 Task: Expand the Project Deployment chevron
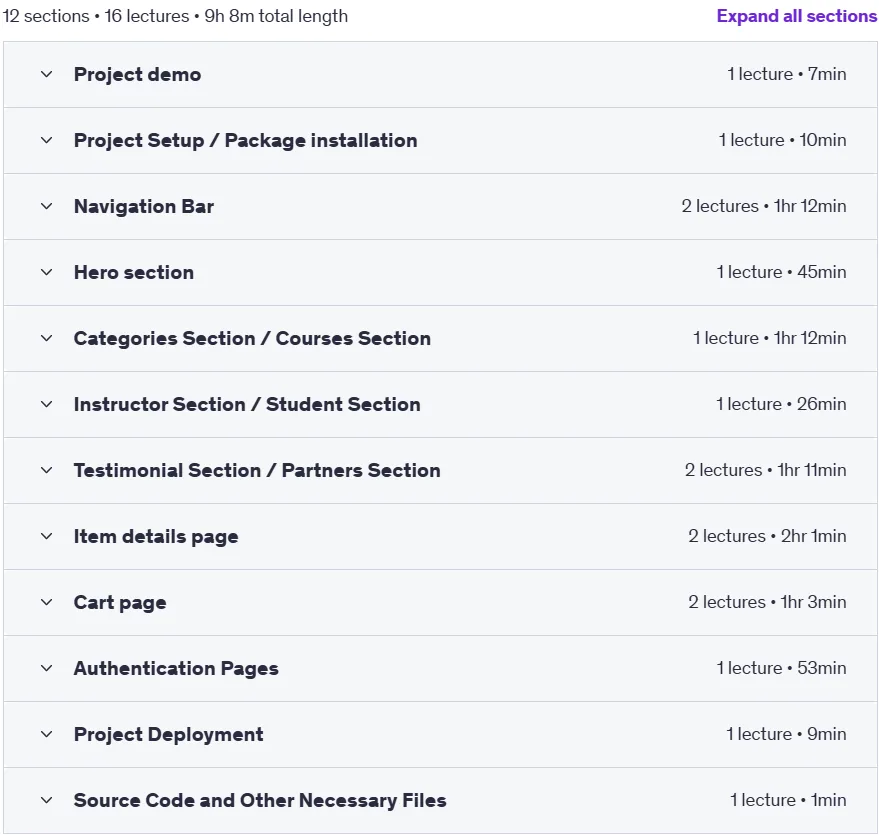(47, 734)
